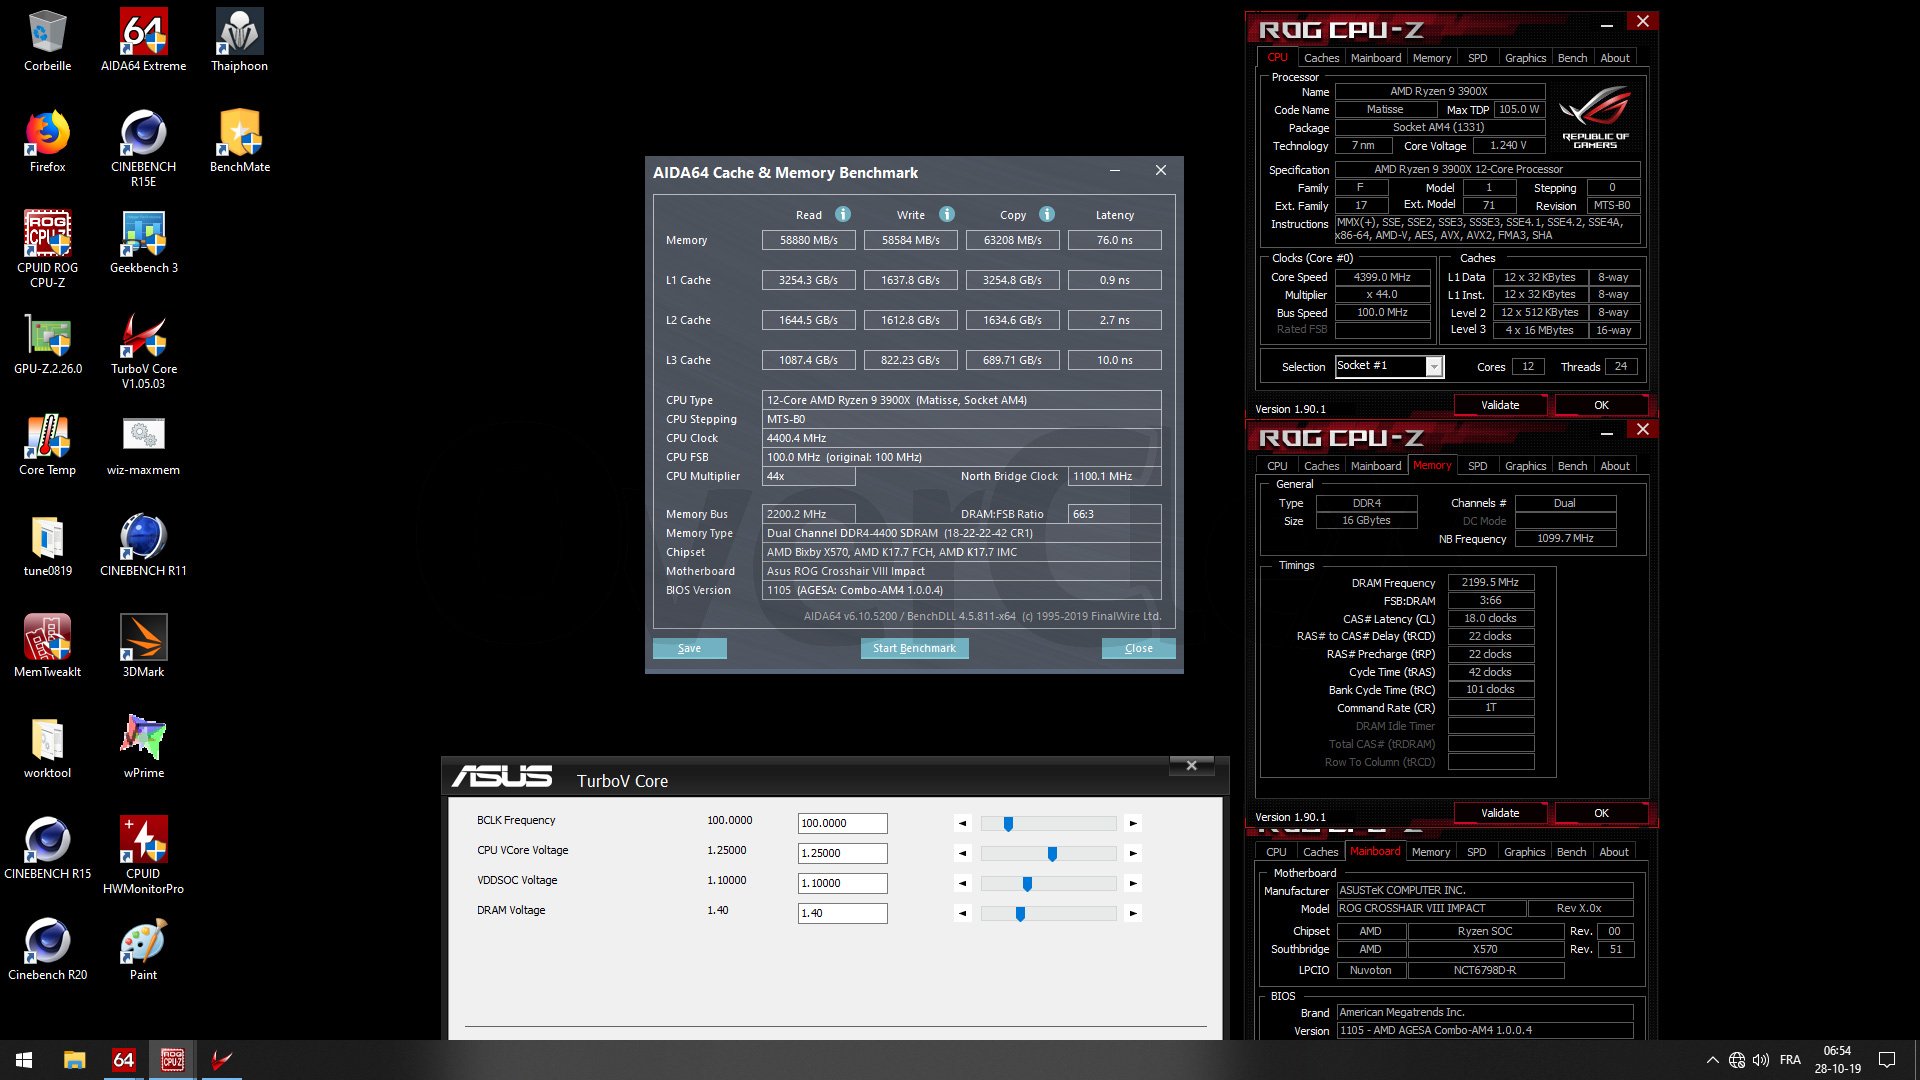Image resolution: width=1920 pixels, height=1080 pixels.
Task: Click Close button in AIDA64 benchmark
Action: [x=1138, y=648]
